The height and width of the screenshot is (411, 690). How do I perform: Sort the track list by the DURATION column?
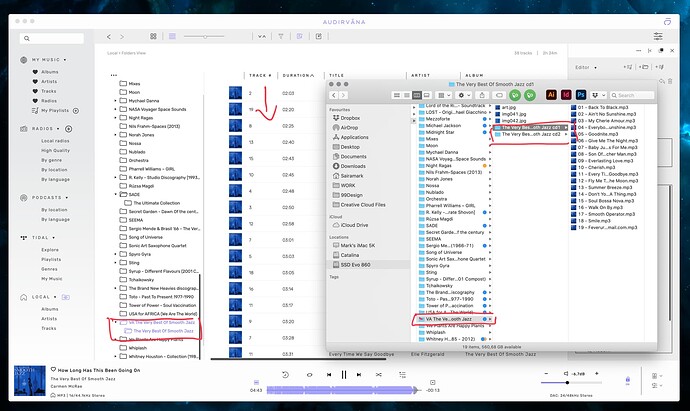(298, 76)
